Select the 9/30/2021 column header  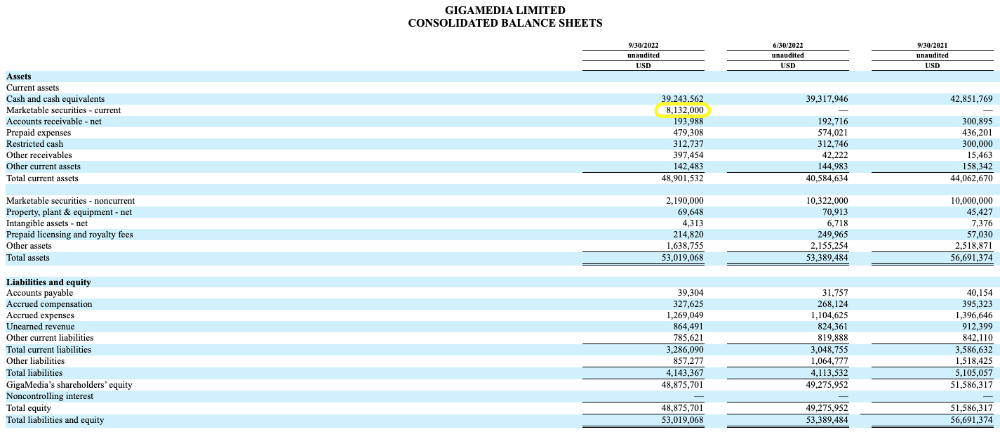pos(932,46)
